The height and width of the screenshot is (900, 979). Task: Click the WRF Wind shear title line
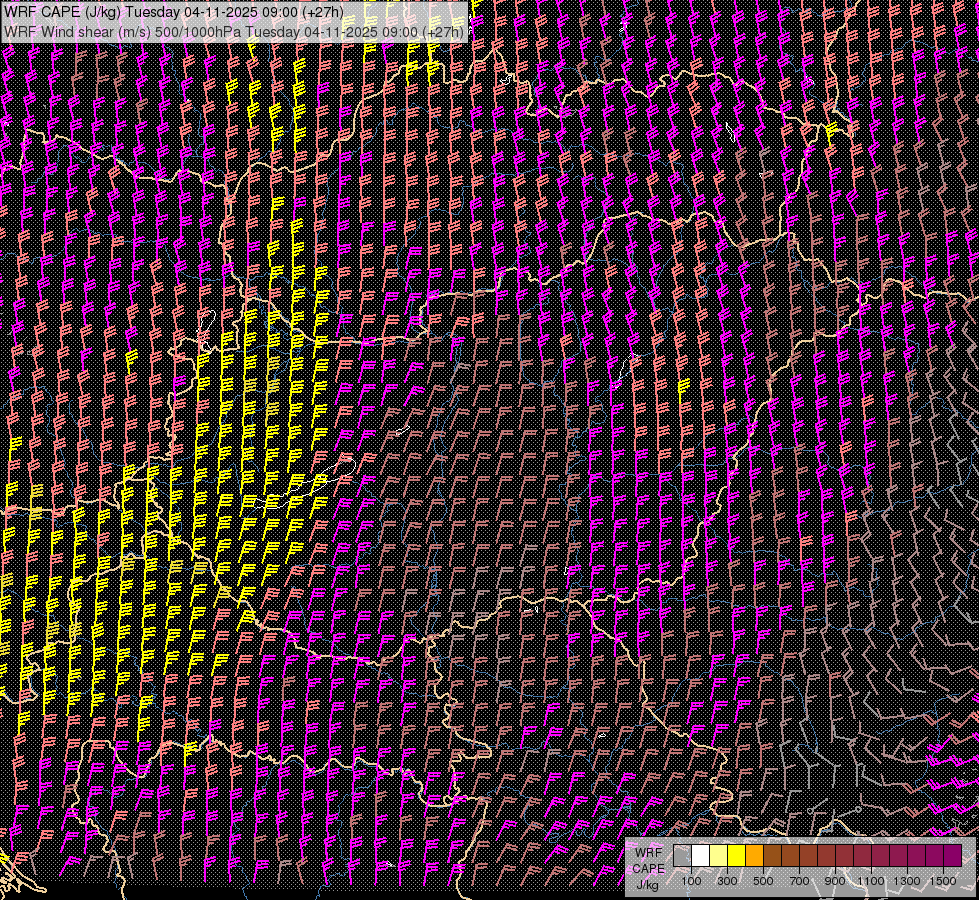[234, 31]
